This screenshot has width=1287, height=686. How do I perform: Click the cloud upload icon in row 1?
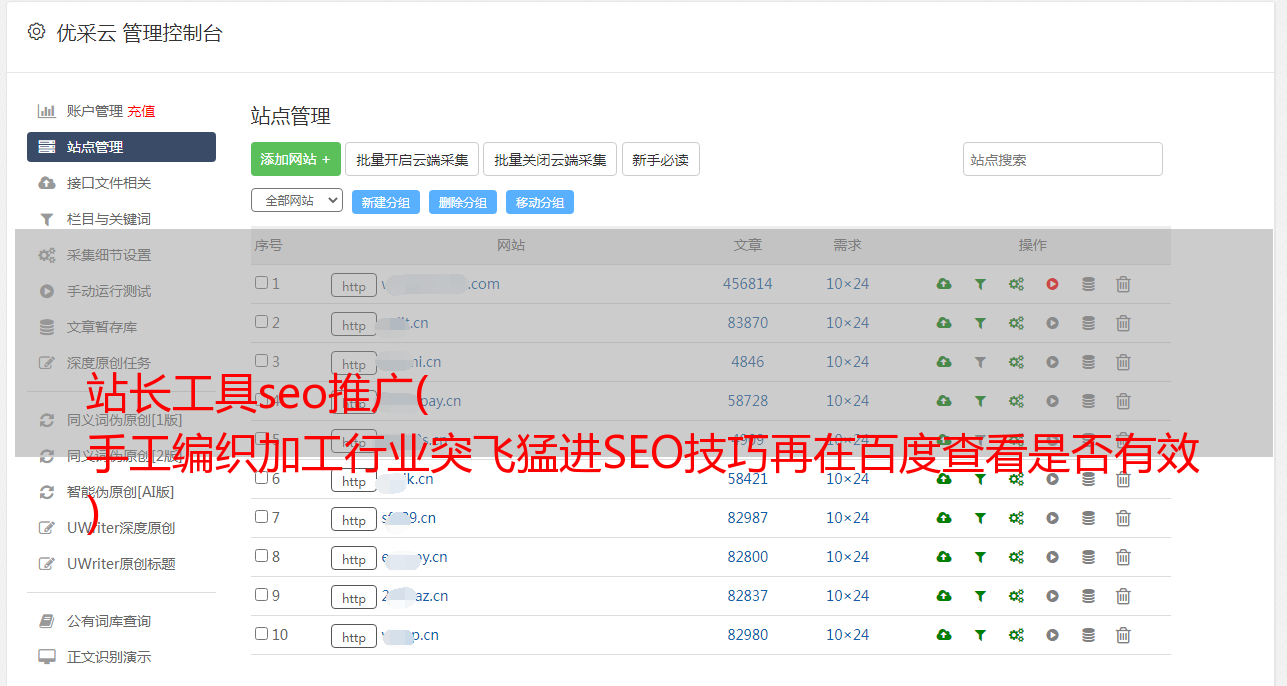(x=944, y=284)
